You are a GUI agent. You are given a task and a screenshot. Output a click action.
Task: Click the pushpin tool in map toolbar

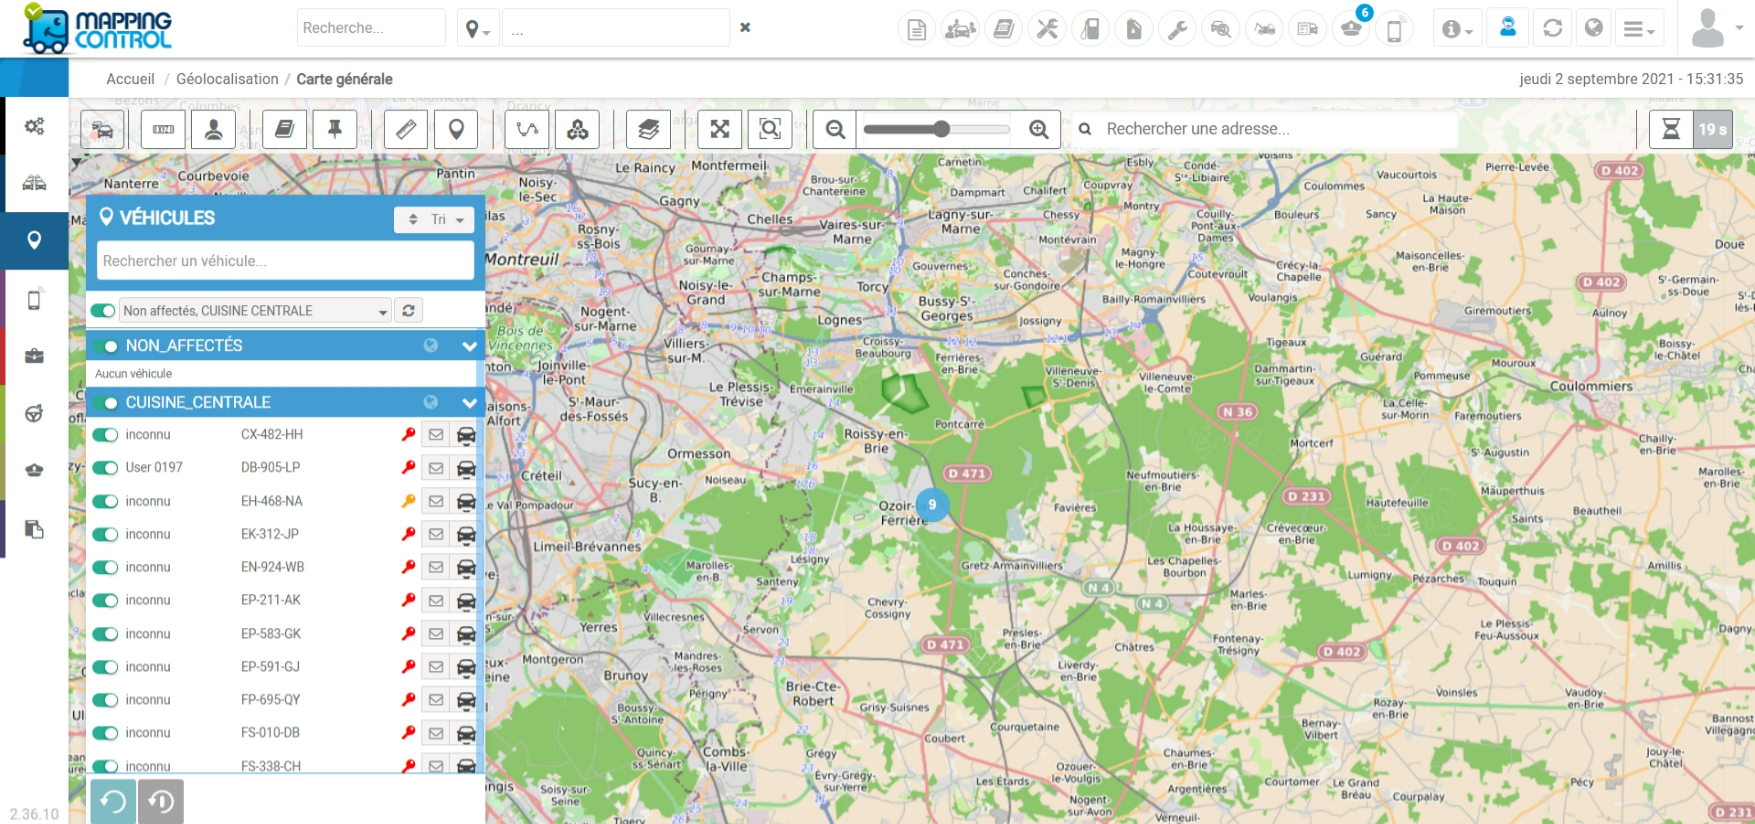tap(335, 129)
